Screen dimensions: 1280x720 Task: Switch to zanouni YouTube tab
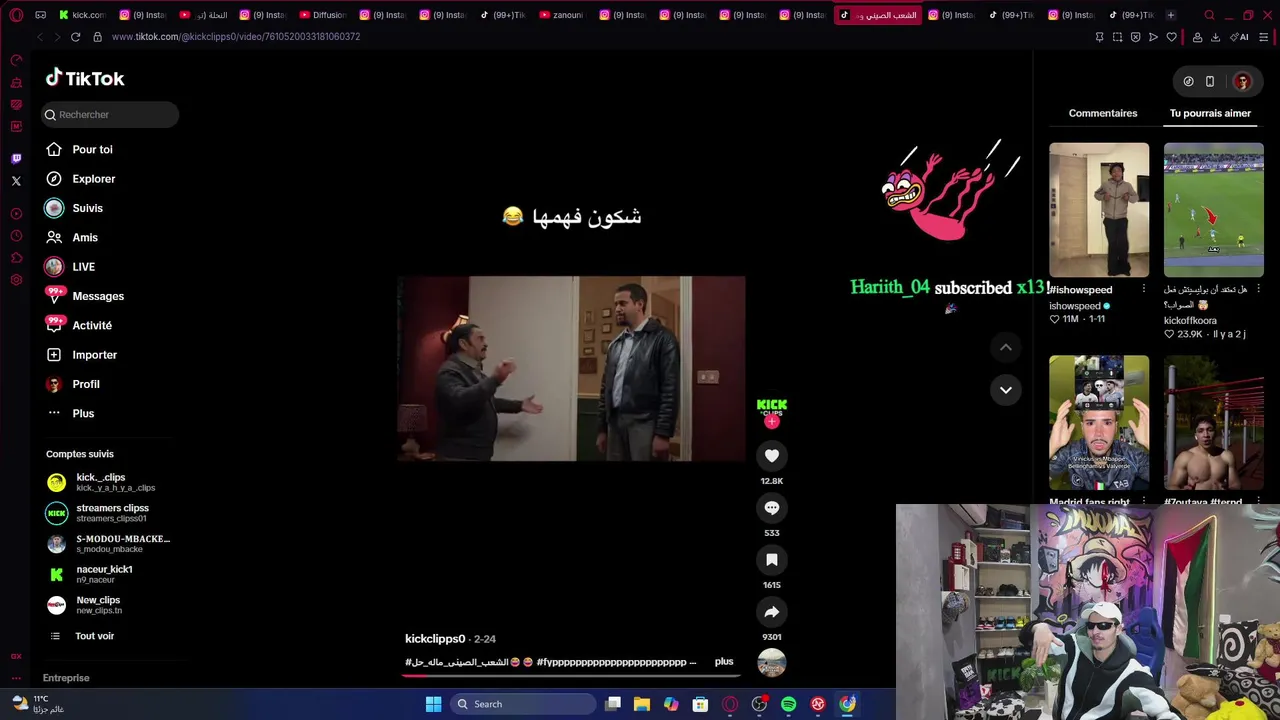tap(561, 15)
